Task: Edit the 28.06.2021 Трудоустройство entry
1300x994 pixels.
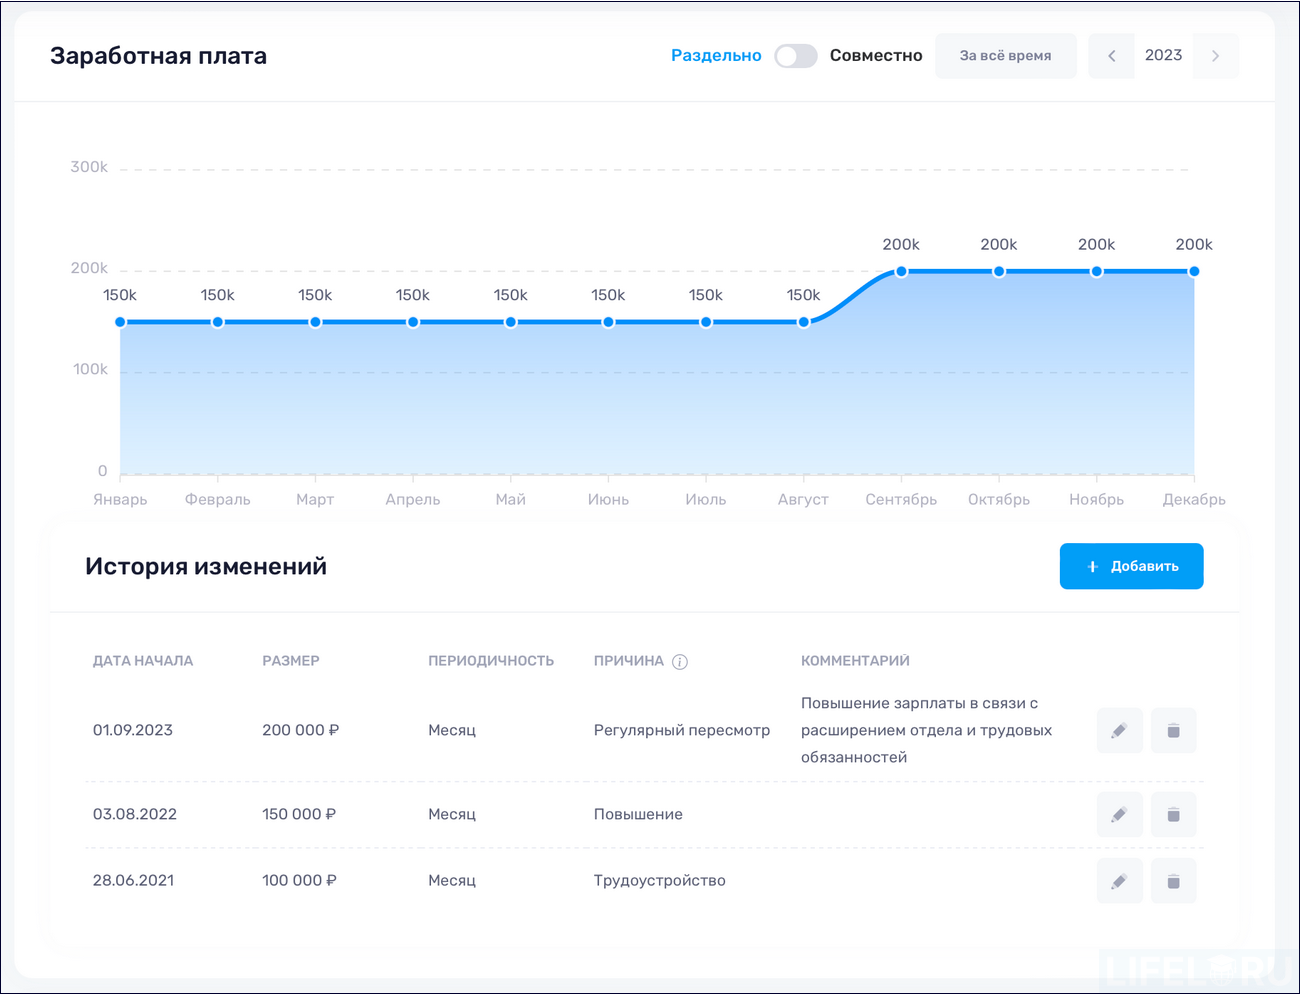Action: 1119,880
